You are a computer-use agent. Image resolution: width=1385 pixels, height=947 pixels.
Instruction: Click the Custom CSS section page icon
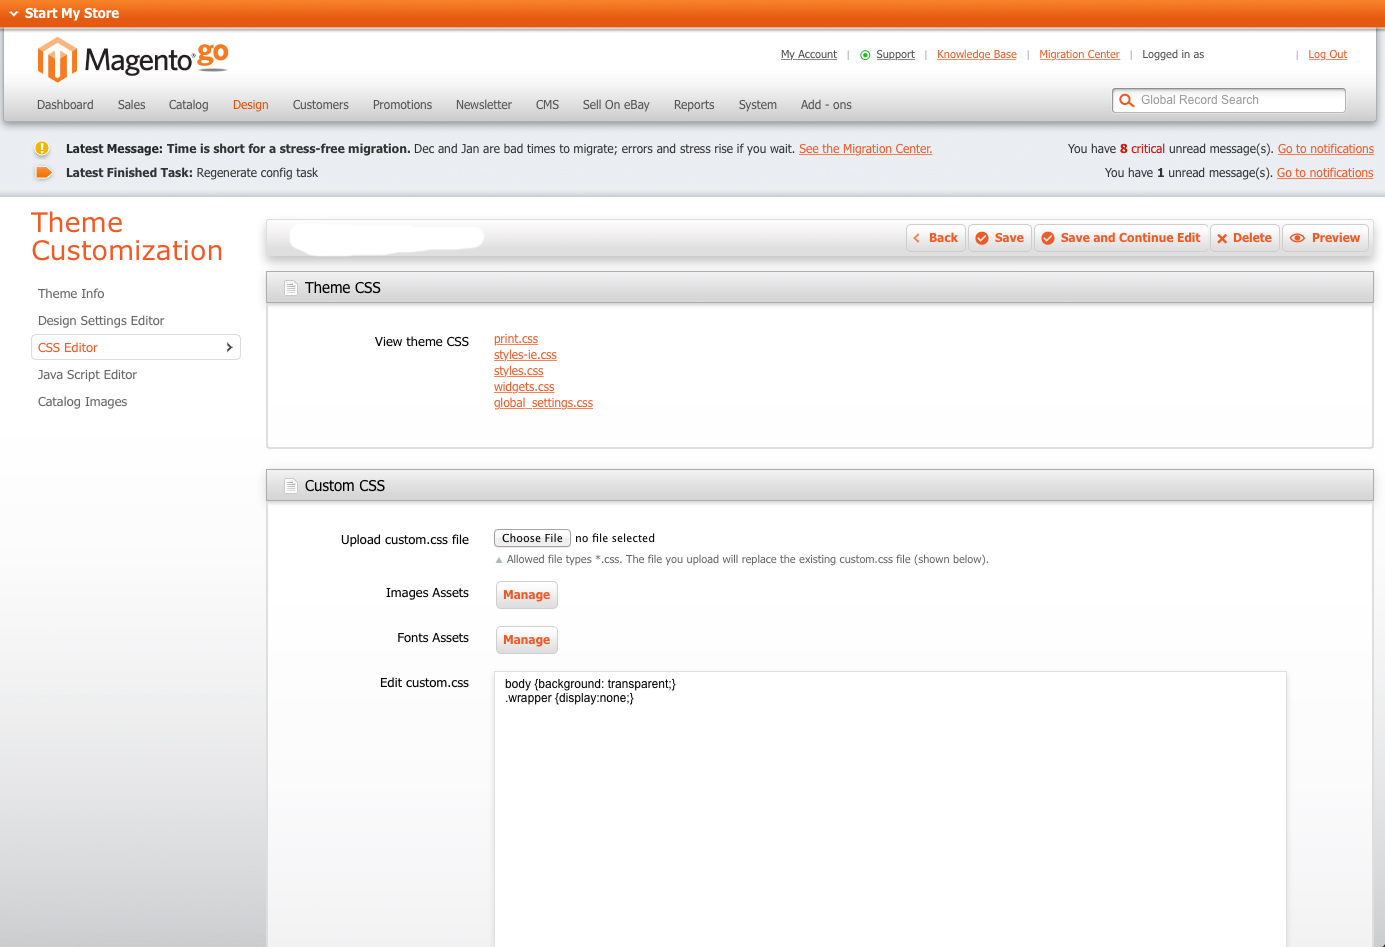coord(291,486)
